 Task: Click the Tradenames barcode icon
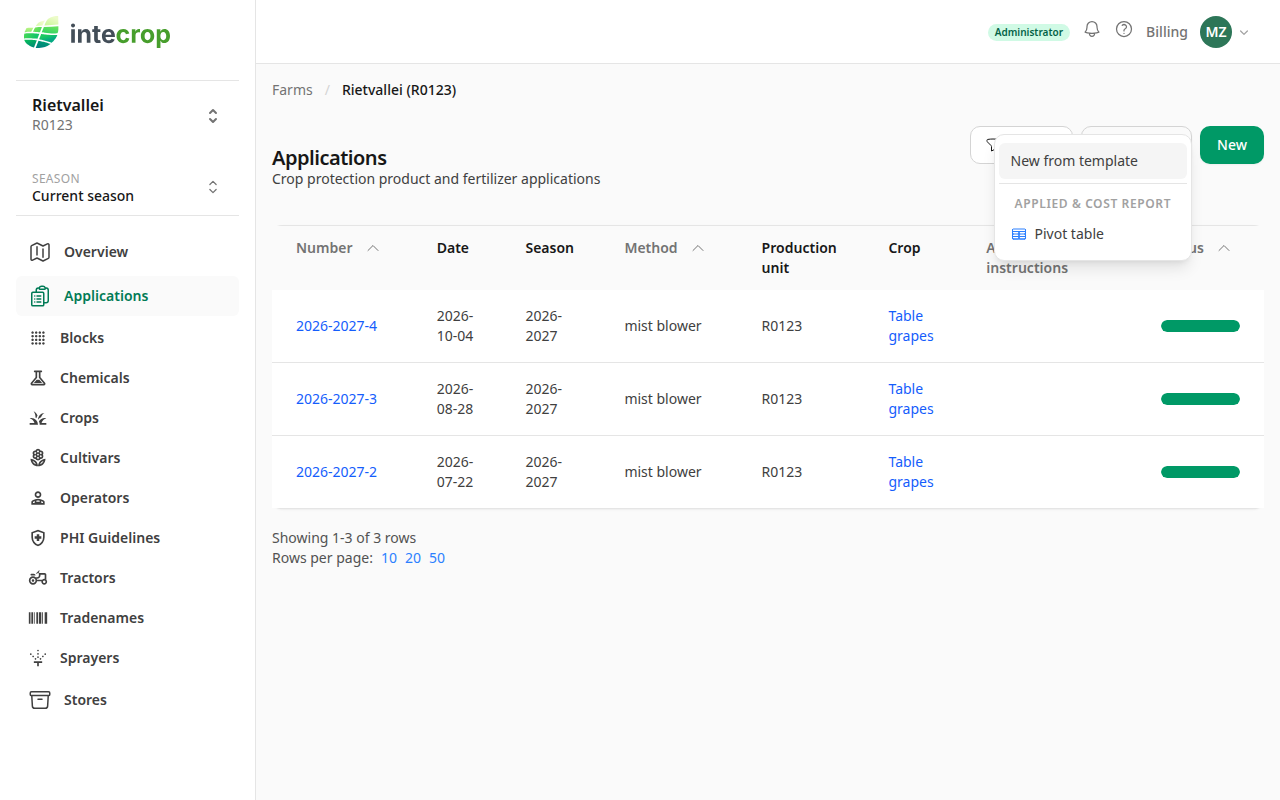click(38, 618)
